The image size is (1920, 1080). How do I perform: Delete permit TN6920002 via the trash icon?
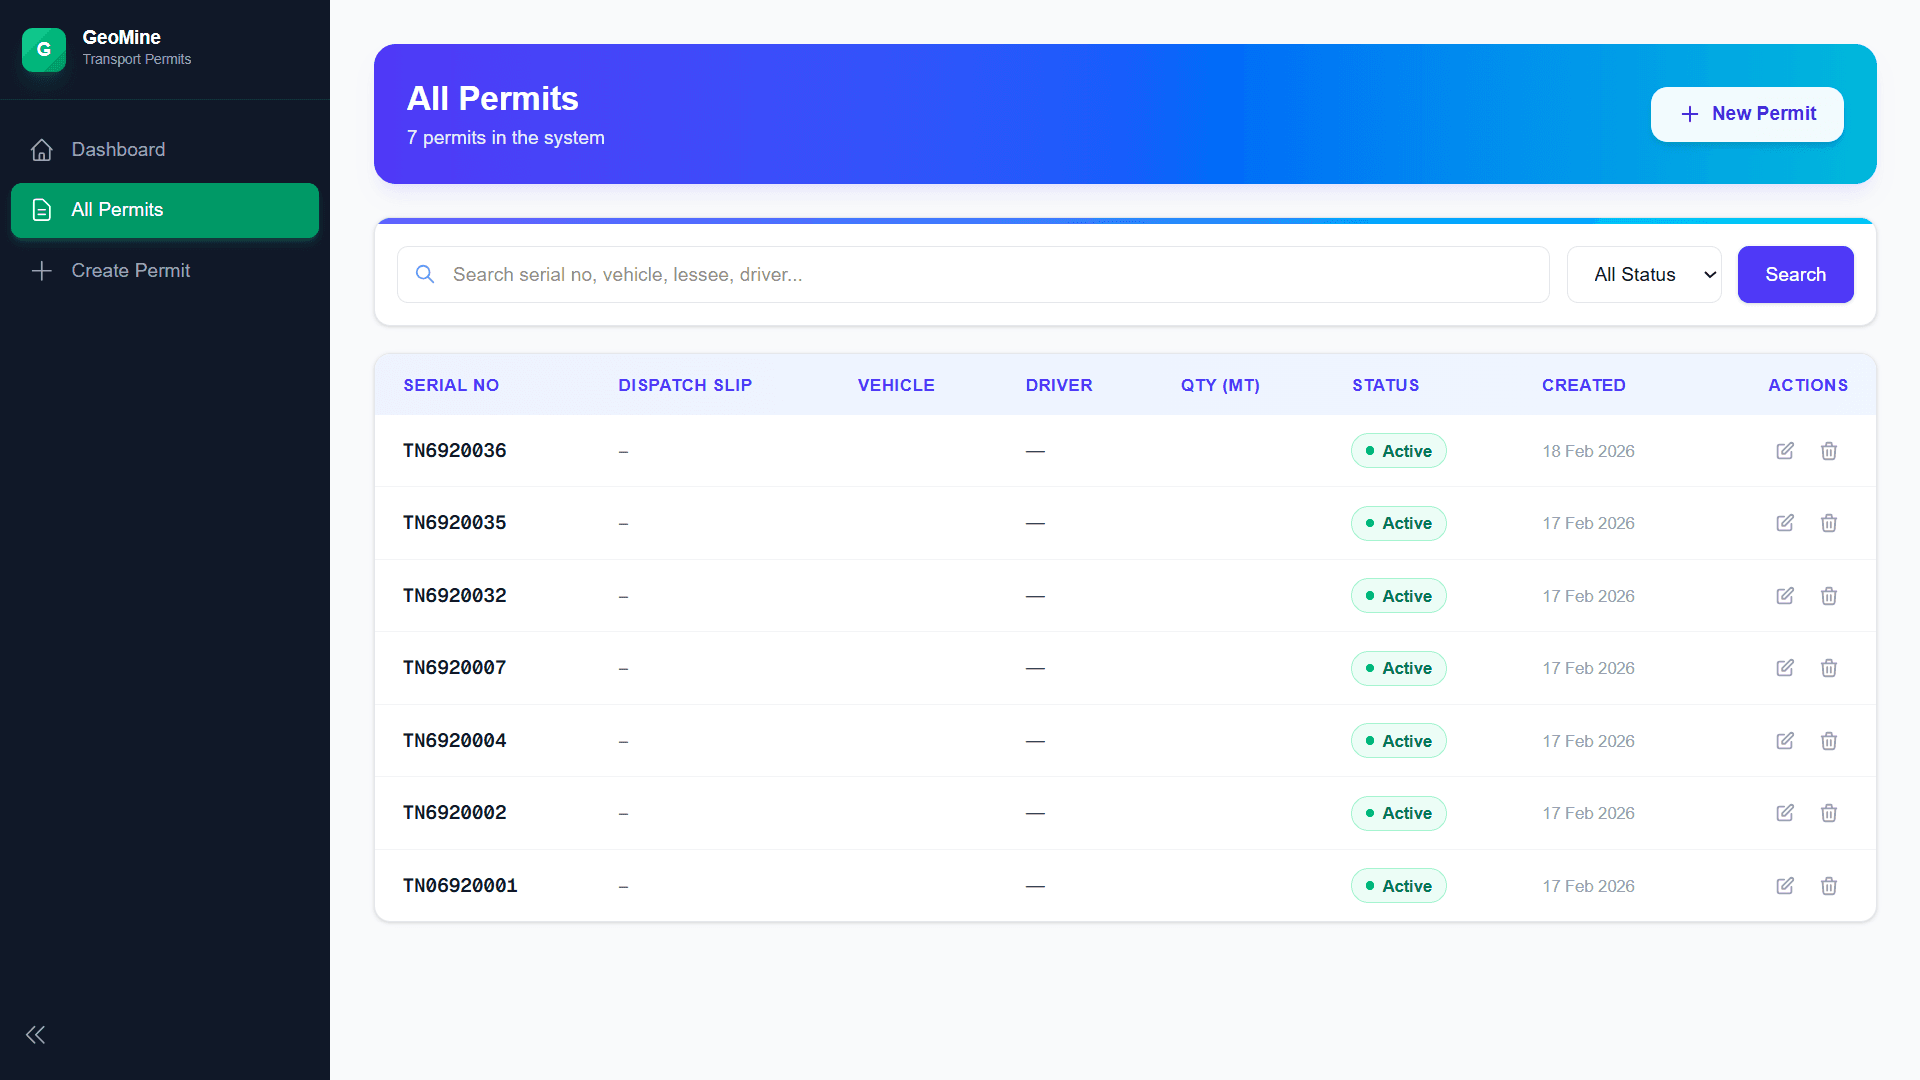click(x=1829, y=813)
